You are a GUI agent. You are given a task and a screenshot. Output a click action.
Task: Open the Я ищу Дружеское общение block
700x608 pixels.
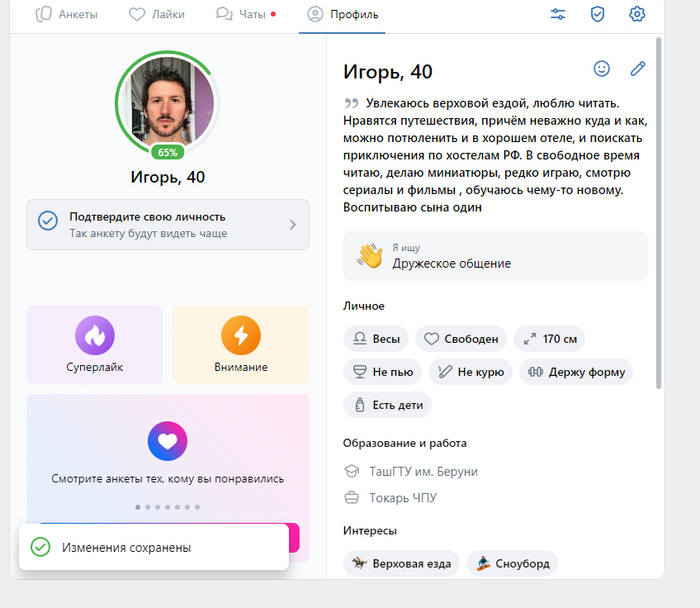pos(495,256)
